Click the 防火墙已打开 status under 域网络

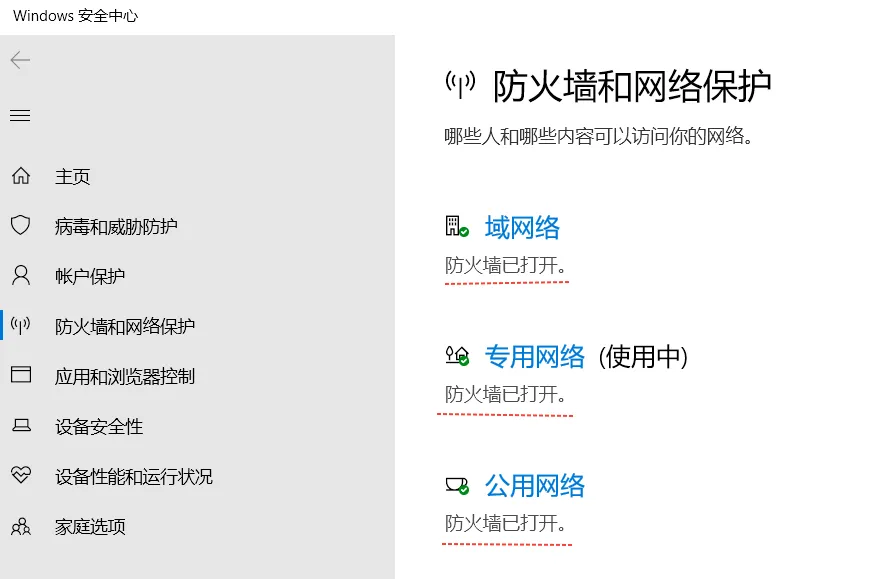[506, 265]
